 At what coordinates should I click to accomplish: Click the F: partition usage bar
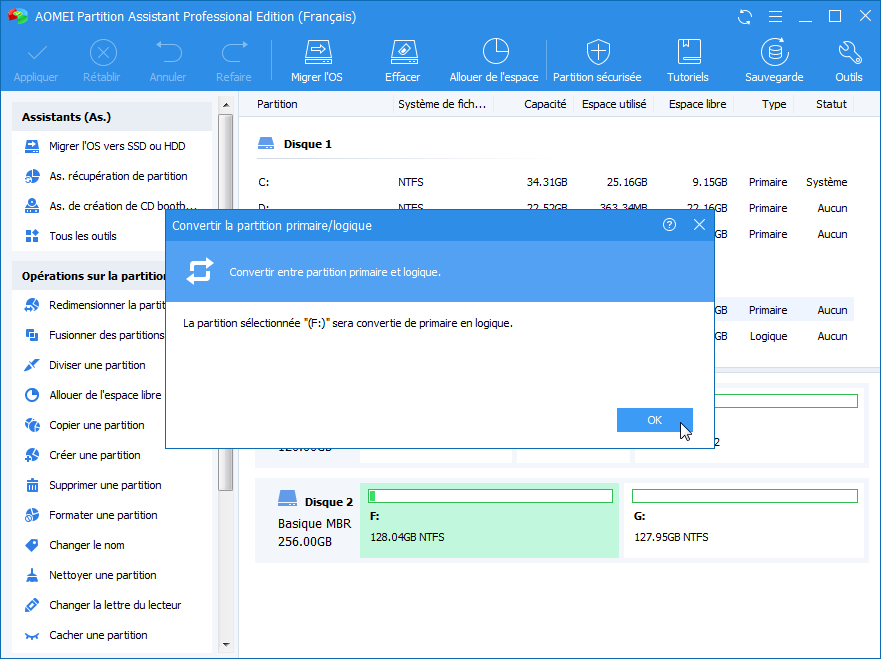tap(490, 496)
